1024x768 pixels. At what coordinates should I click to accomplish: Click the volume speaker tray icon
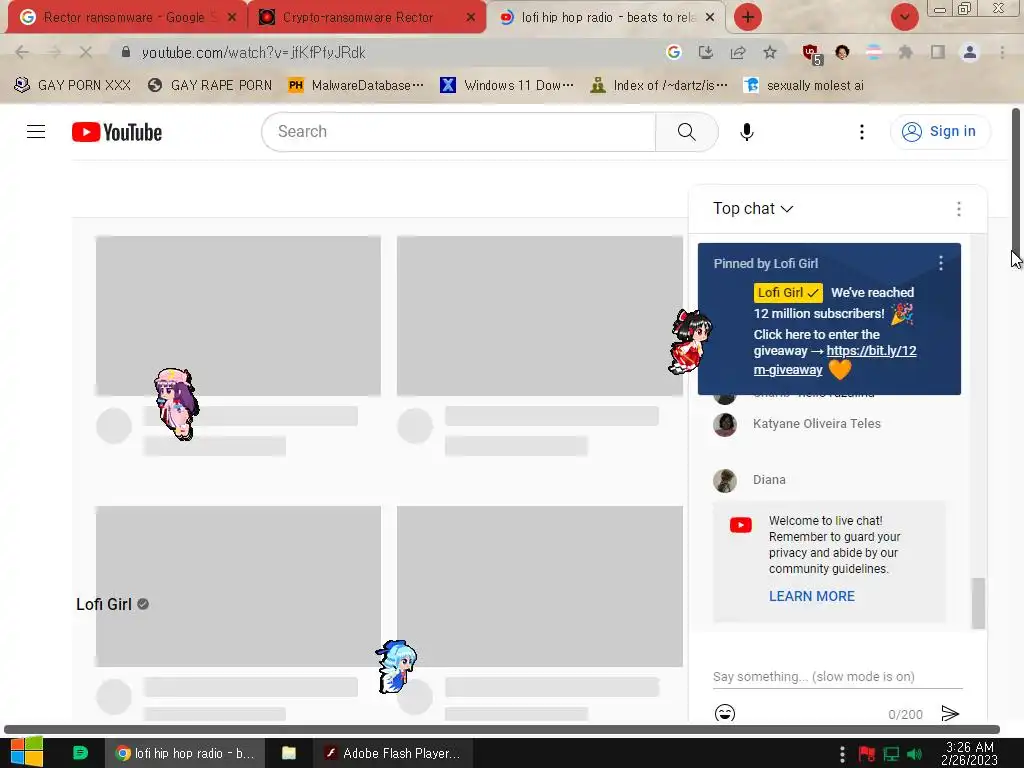click(914, 755)
